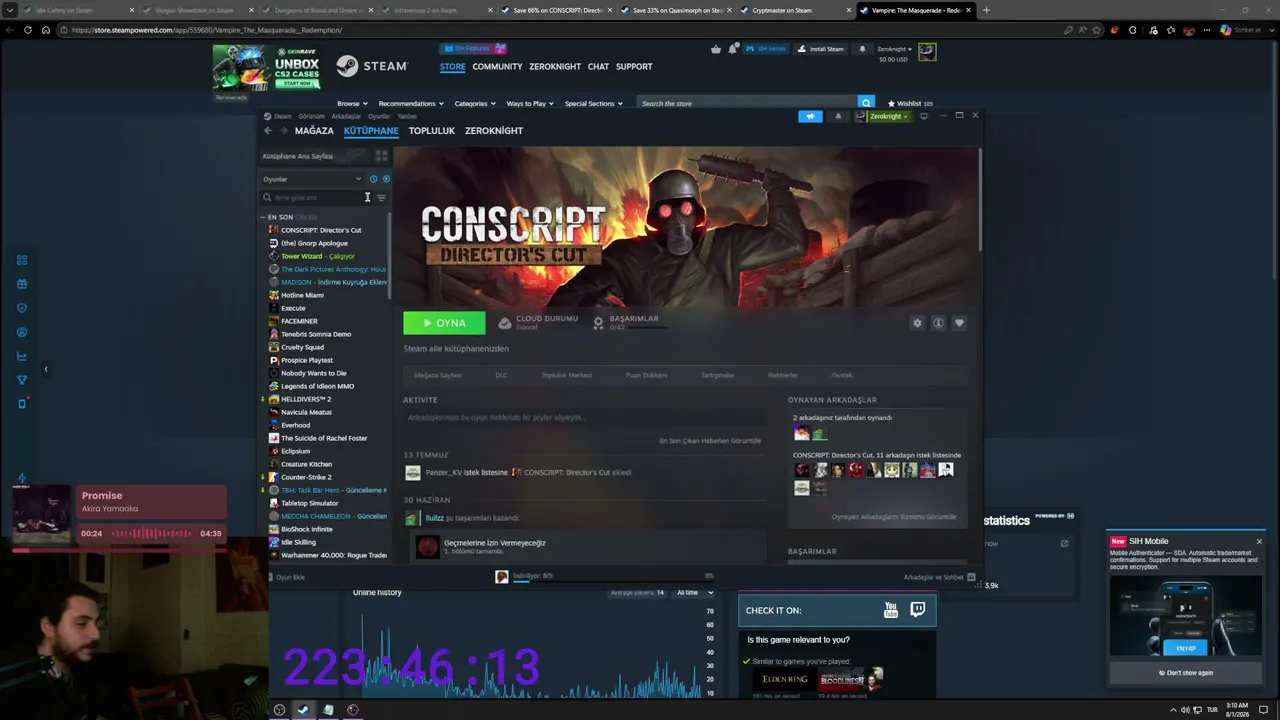The height and width of the screenshot is (720, 1280).
Task: Click Don't show again on SIH Mobile popup
Action: click(x=1185, y=673)
